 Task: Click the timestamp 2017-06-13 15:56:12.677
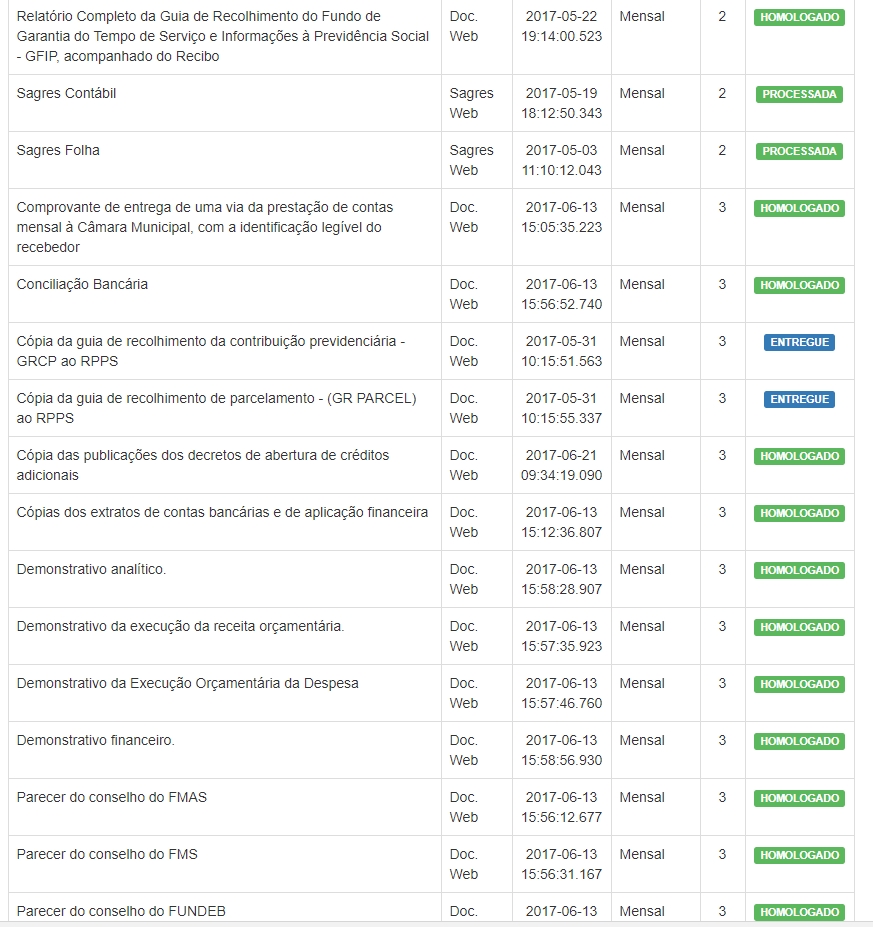[x=562, y=807]
